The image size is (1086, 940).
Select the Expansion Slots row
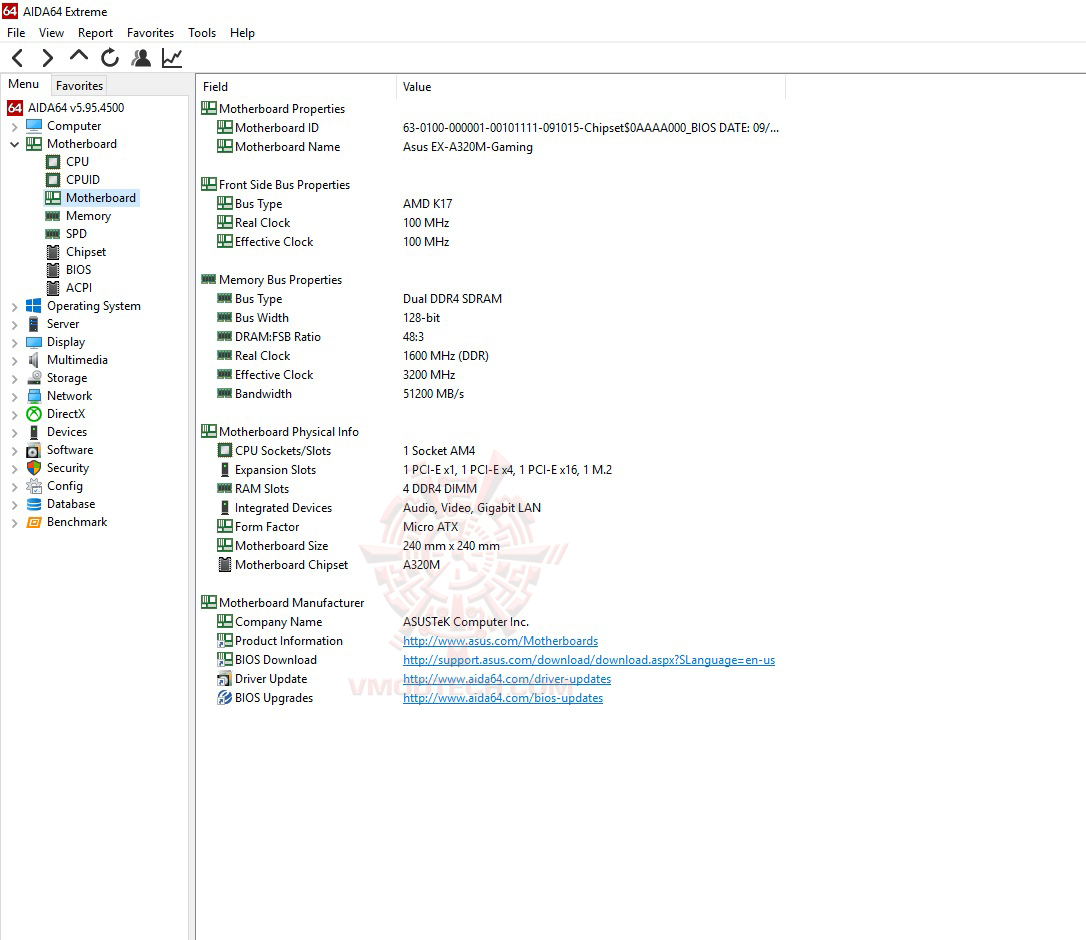[492, 470]
